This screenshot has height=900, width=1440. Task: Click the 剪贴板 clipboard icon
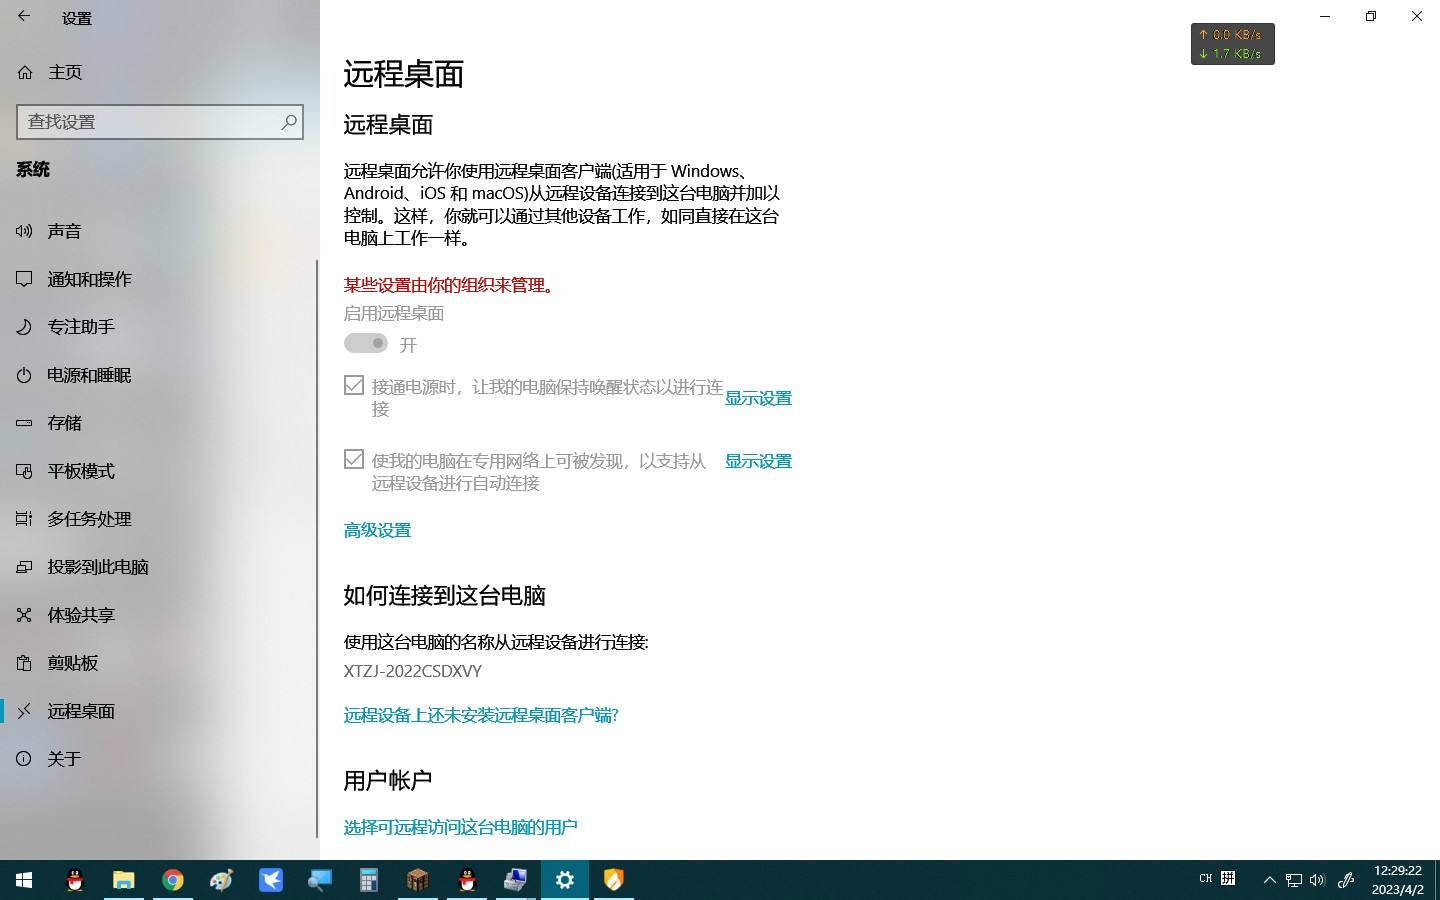[24, 663]
